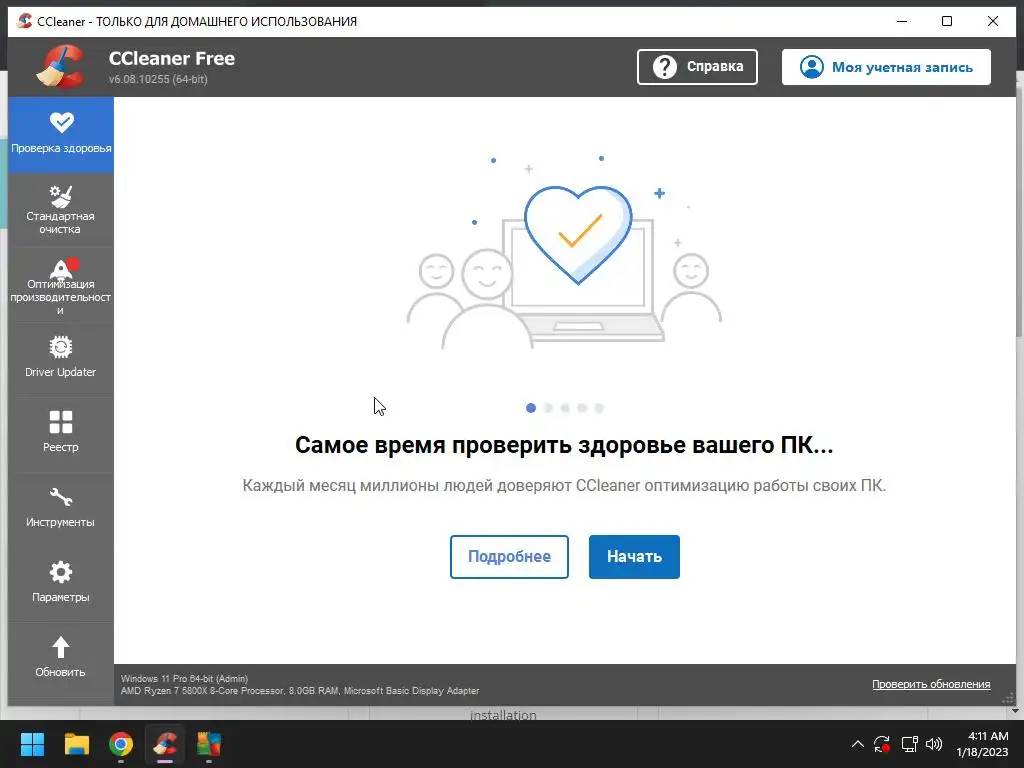Click the CCleaner logo in header
This screenshot has width=1024, height=768.
click(61, 67)
